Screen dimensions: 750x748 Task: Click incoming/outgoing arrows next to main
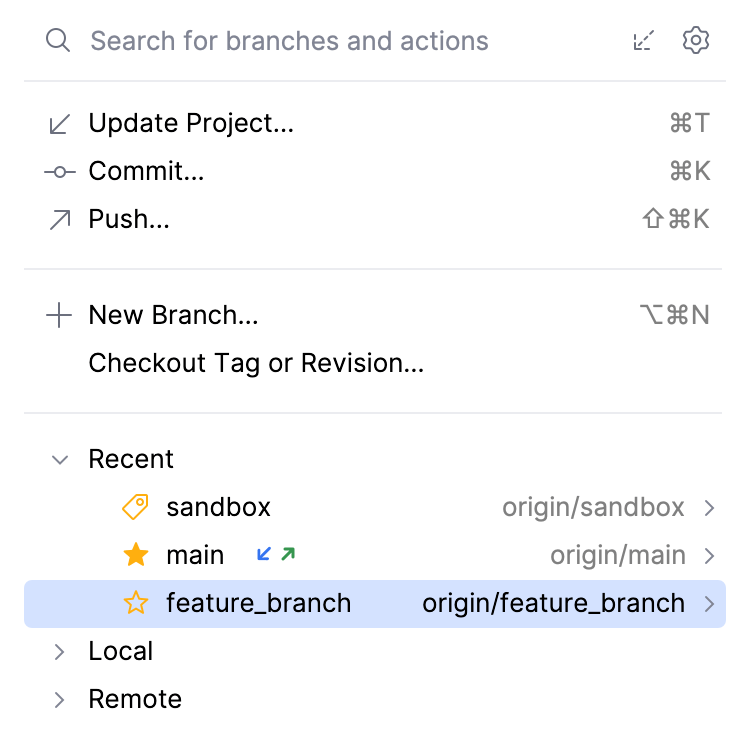[x=276, y=554]
